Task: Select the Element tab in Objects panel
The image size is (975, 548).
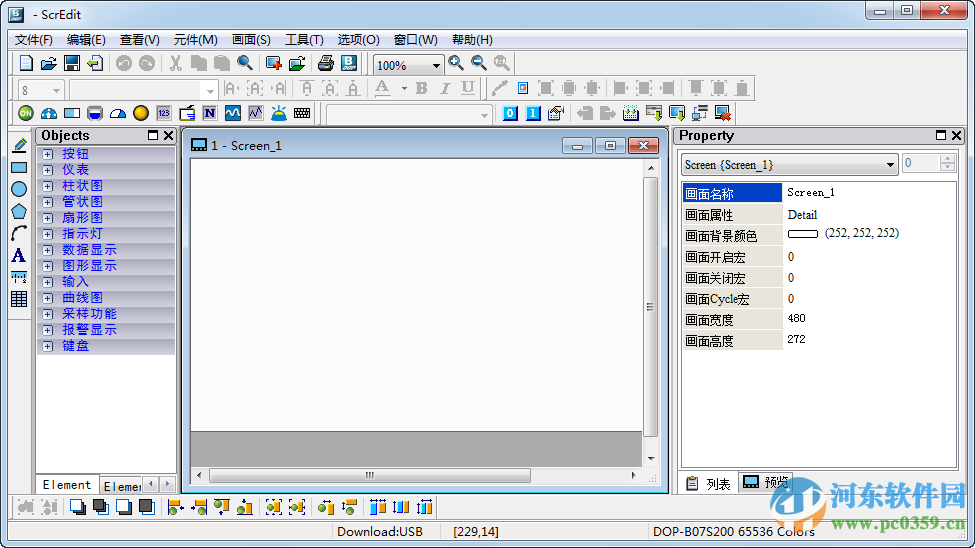Action: pyautogui.click(x=67, y=485)
